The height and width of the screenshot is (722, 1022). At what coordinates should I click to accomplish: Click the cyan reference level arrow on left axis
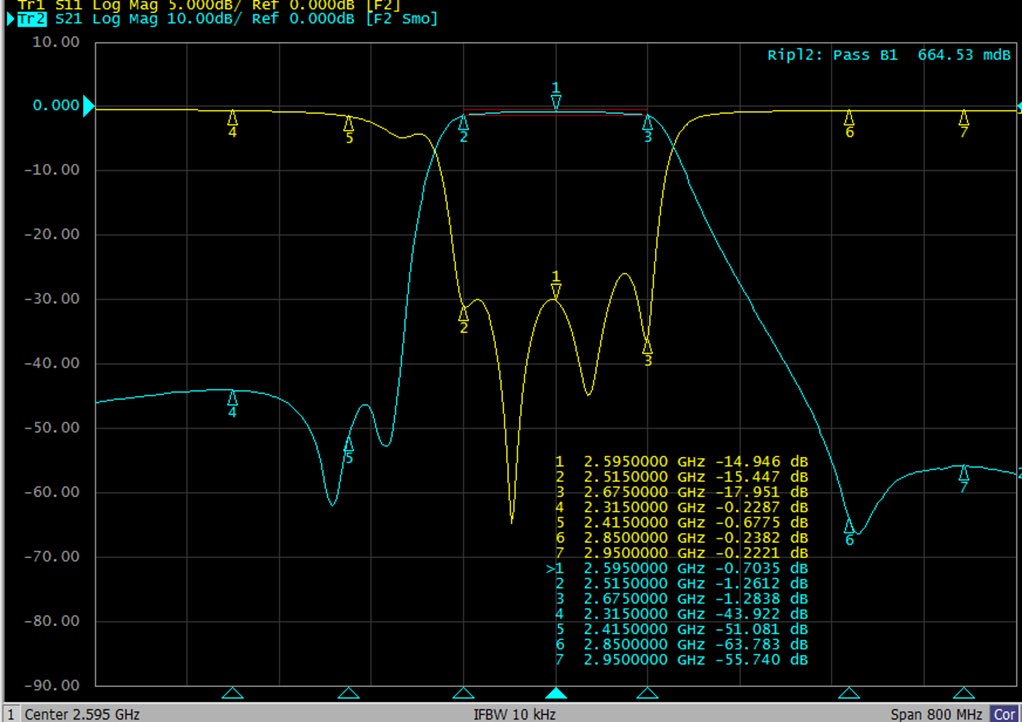(x=88, y=106)
